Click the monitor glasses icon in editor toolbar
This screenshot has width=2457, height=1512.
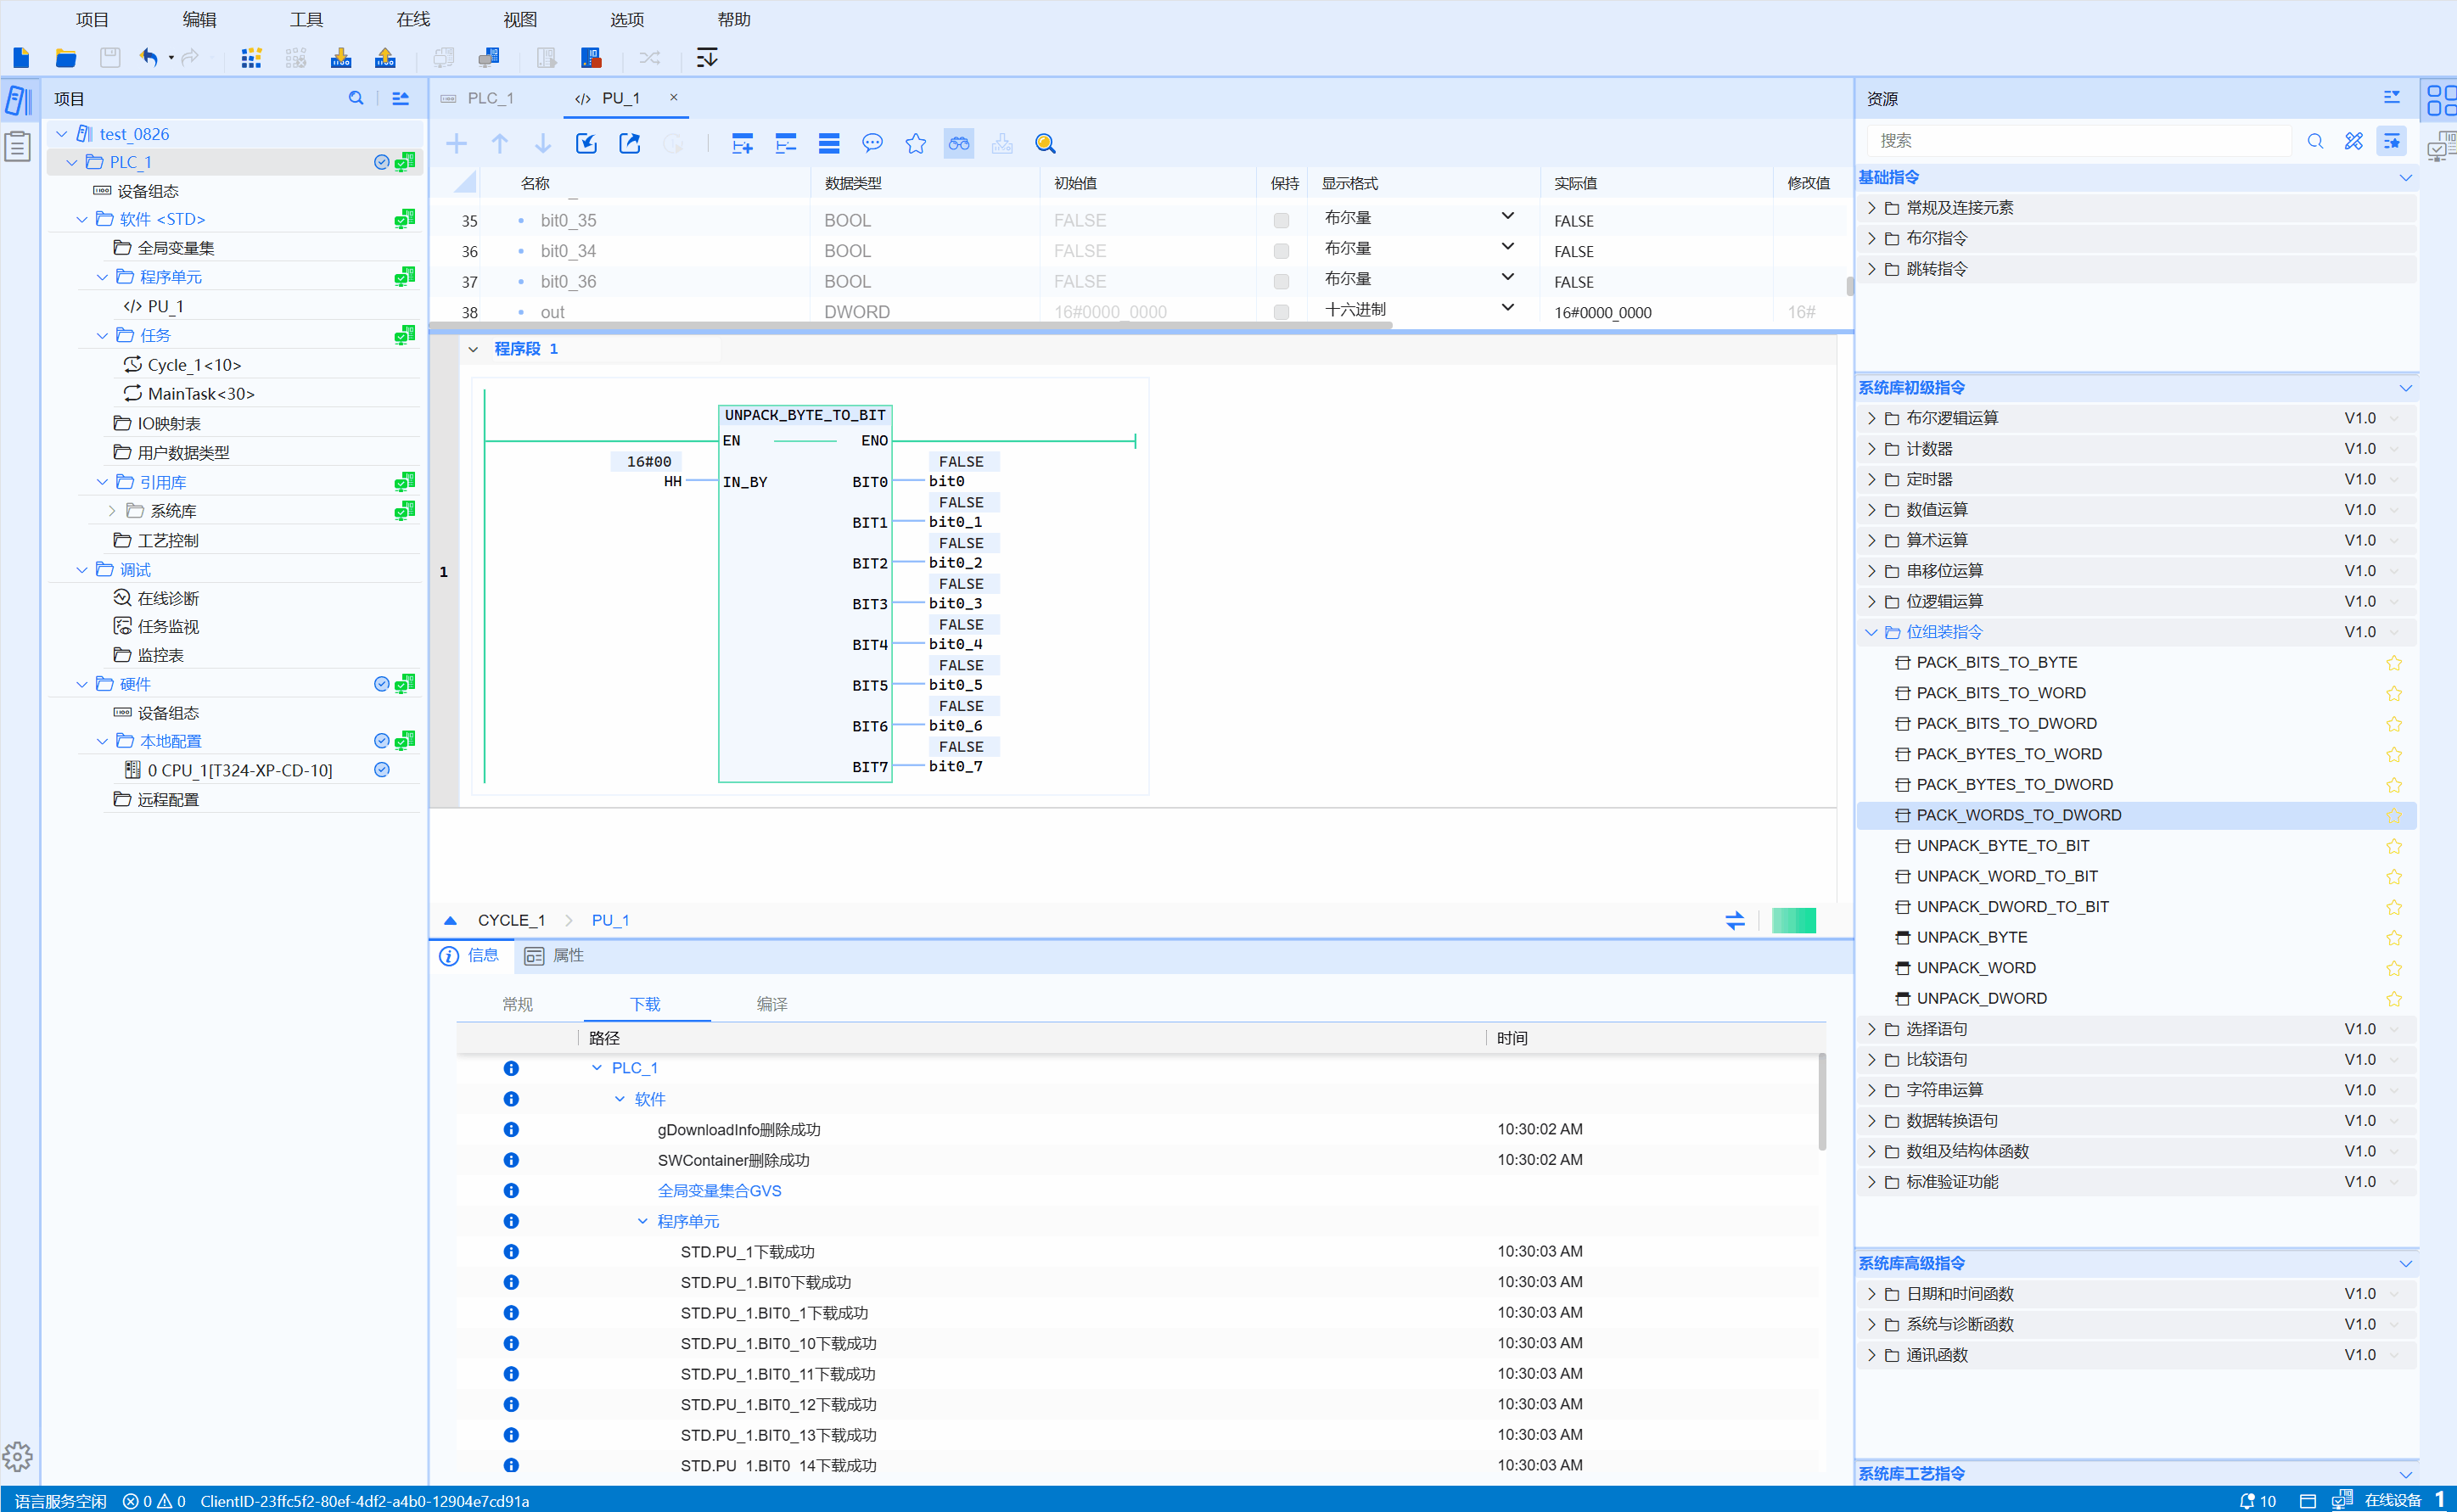coord(958,144)
